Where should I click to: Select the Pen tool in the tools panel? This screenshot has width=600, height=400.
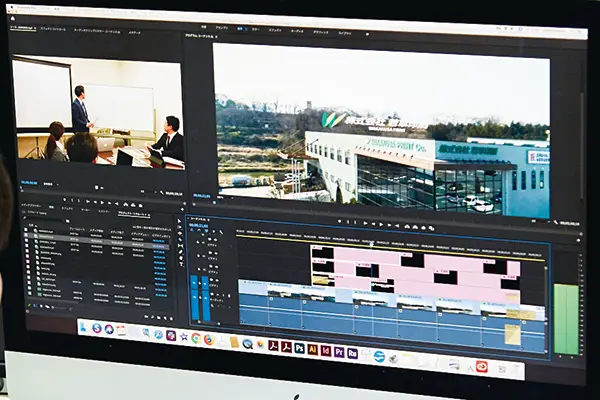click(x=181, y=252)
